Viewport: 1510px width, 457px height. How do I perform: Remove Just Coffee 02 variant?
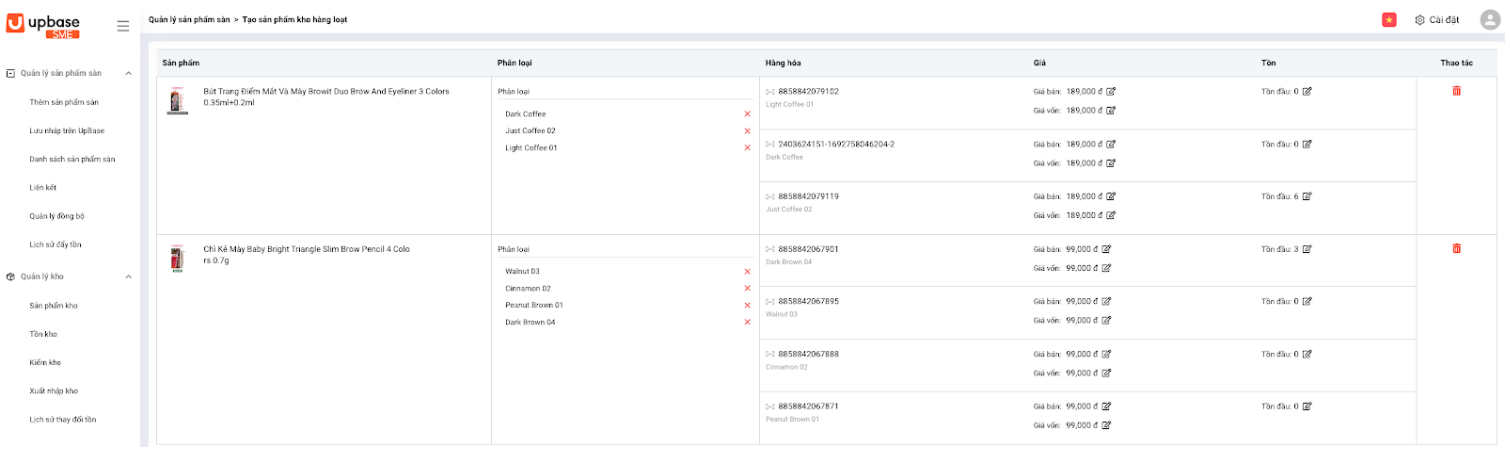747,131
